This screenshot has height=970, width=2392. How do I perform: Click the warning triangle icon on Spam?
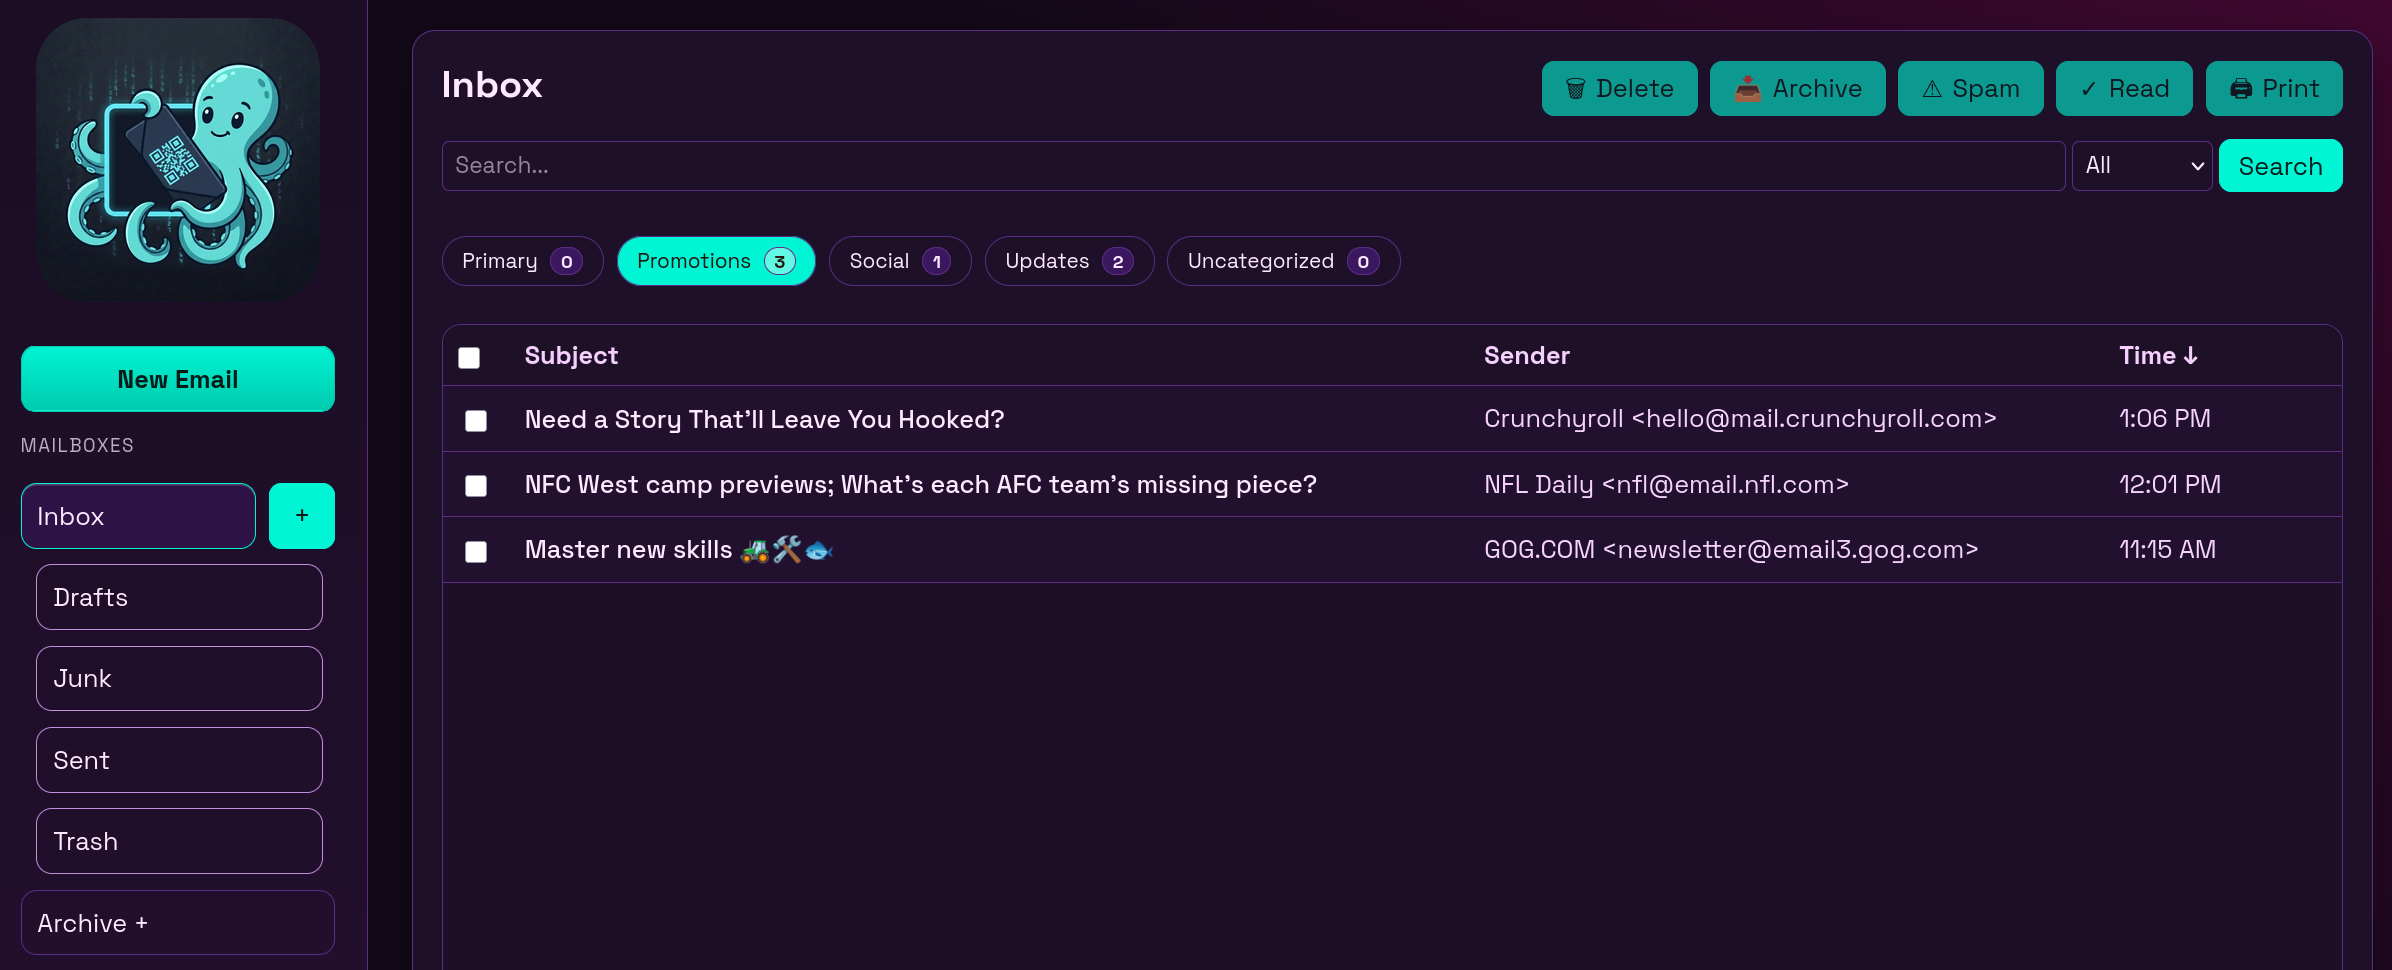pyautogui.click(x=1932, y=89)
